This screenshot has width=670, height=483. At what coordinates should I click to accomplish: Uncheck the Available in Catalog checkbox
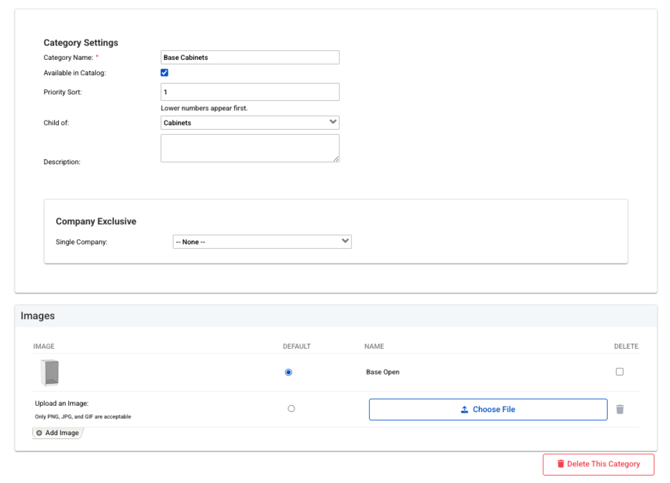165,73
